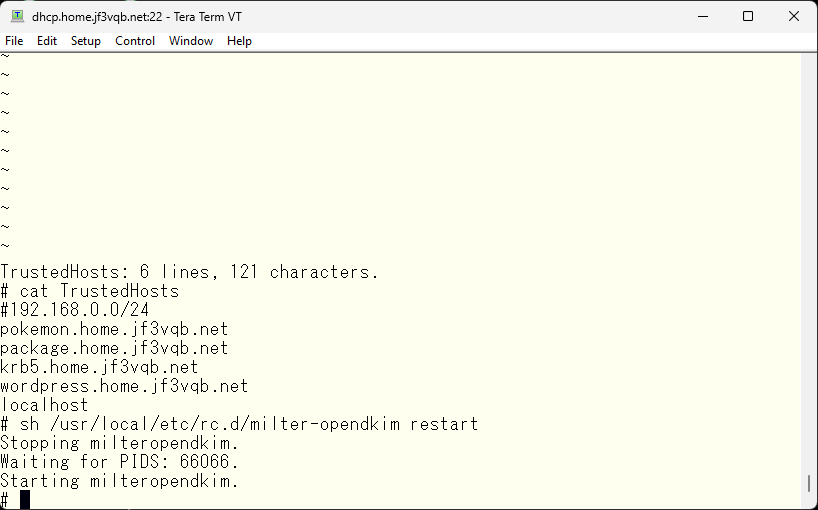Click the milter-opendkim restart command line

pyautogui.click(x=239, y=424)
